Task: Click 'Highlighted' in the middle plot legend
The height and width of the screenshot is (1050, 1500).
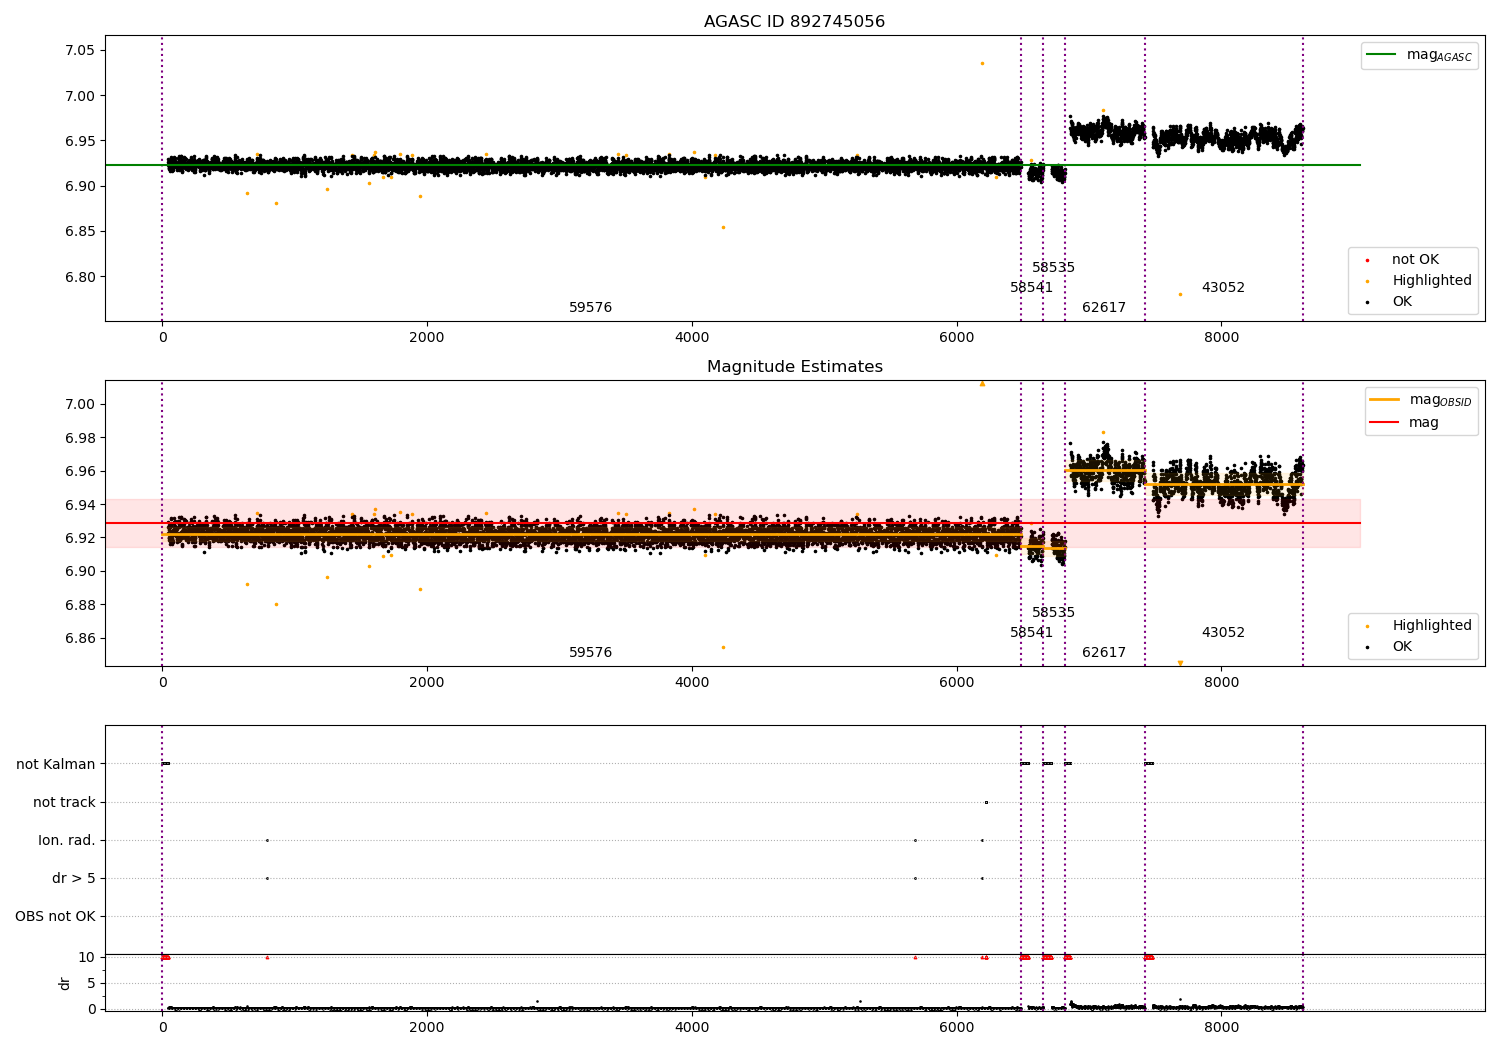Action: click(x=1417, y=626)
